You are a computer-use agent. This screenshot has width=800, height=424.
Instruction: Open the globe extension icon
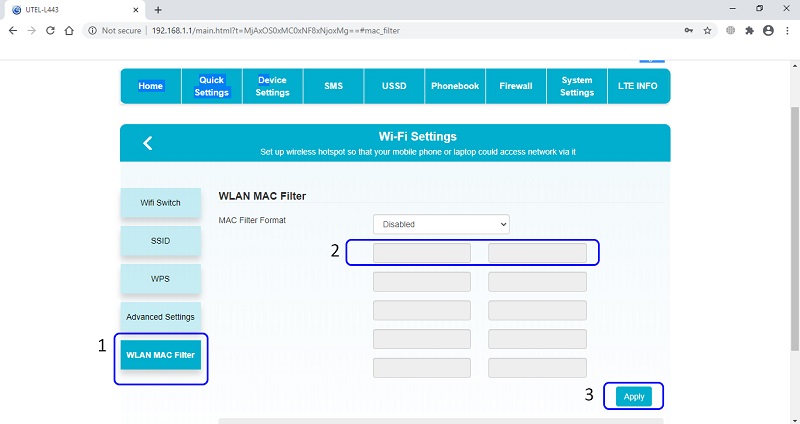tap(731, 31)
